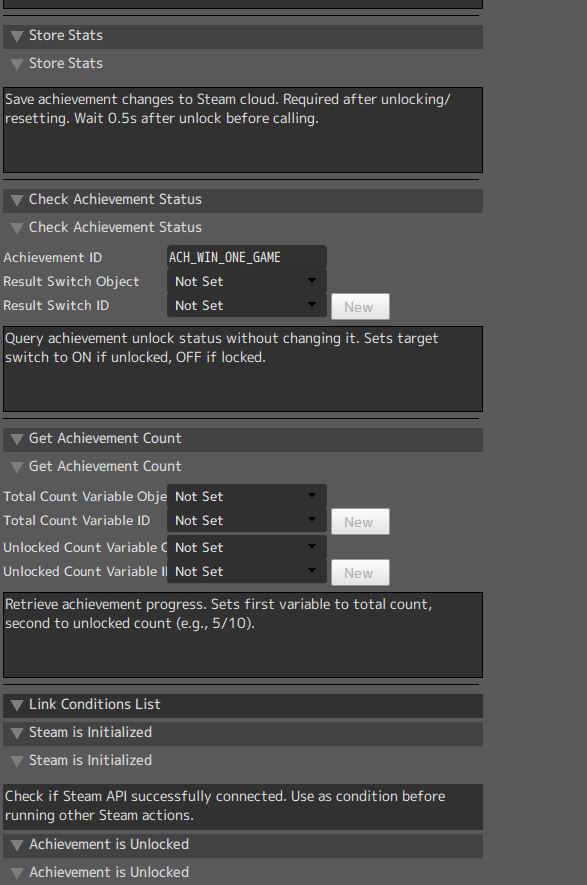Collapse the inner Store Stats subsection triangle
The height and width of the screenshot is (885, 587).
tap(17, 64)
